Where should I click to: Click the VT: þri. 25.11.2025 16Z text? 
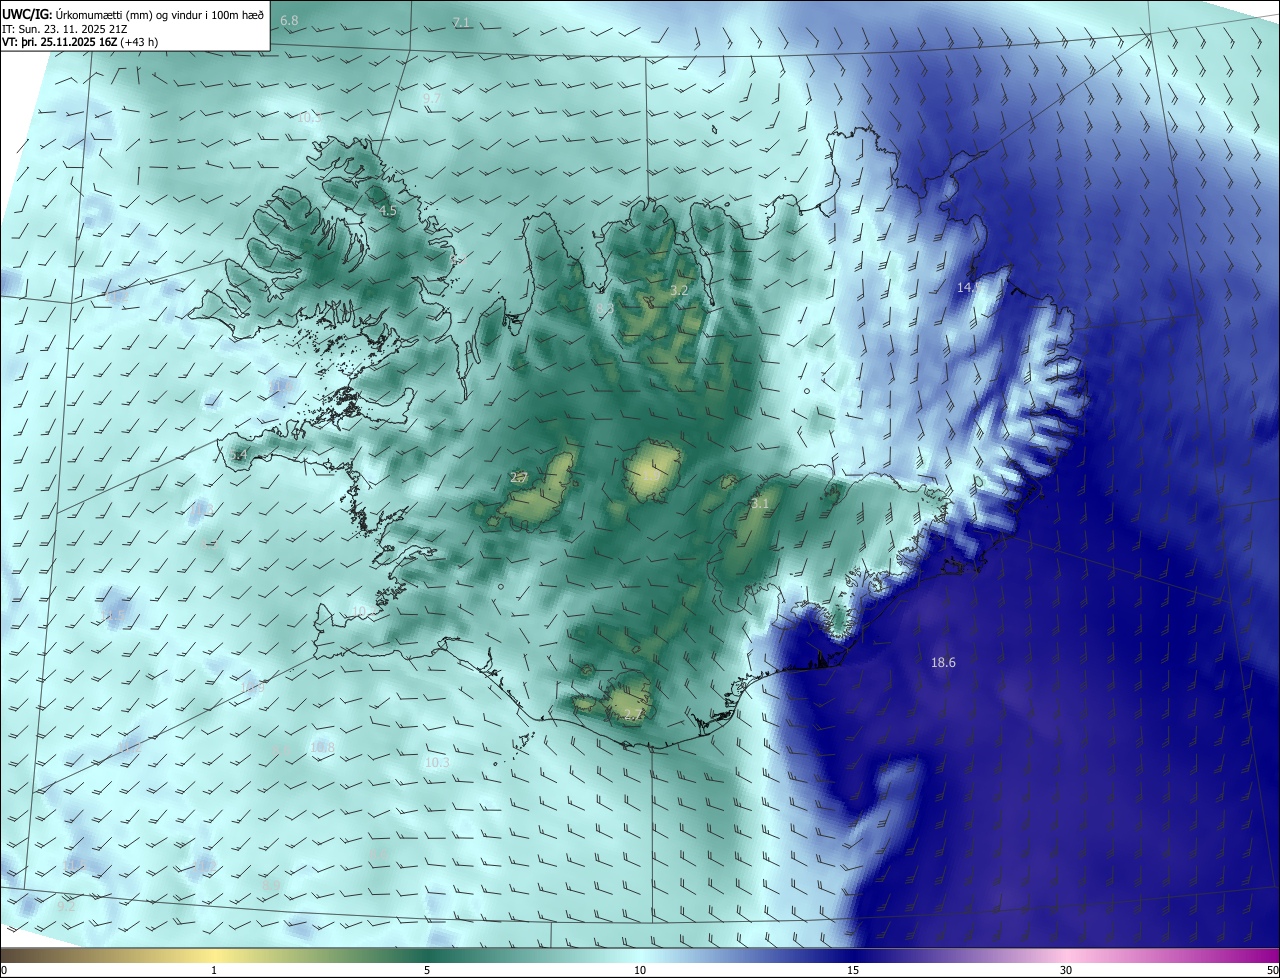click(79, 42)
